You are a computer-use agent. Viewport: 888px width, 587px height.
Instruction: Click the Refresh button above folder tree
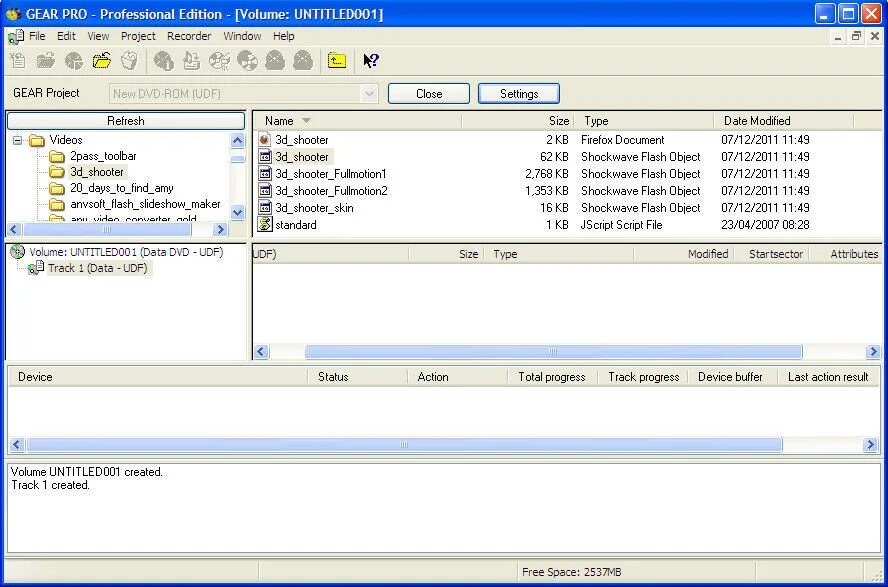pyautogui.click(x=126, y=121)
